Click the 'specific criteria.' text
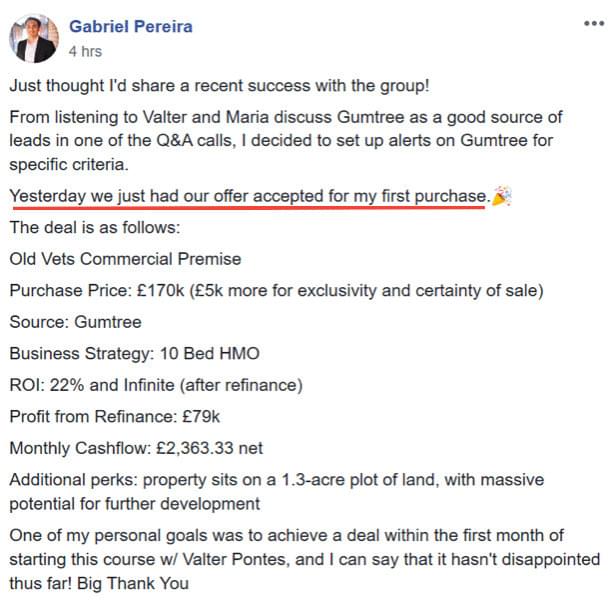 click(x=69, y=165)
